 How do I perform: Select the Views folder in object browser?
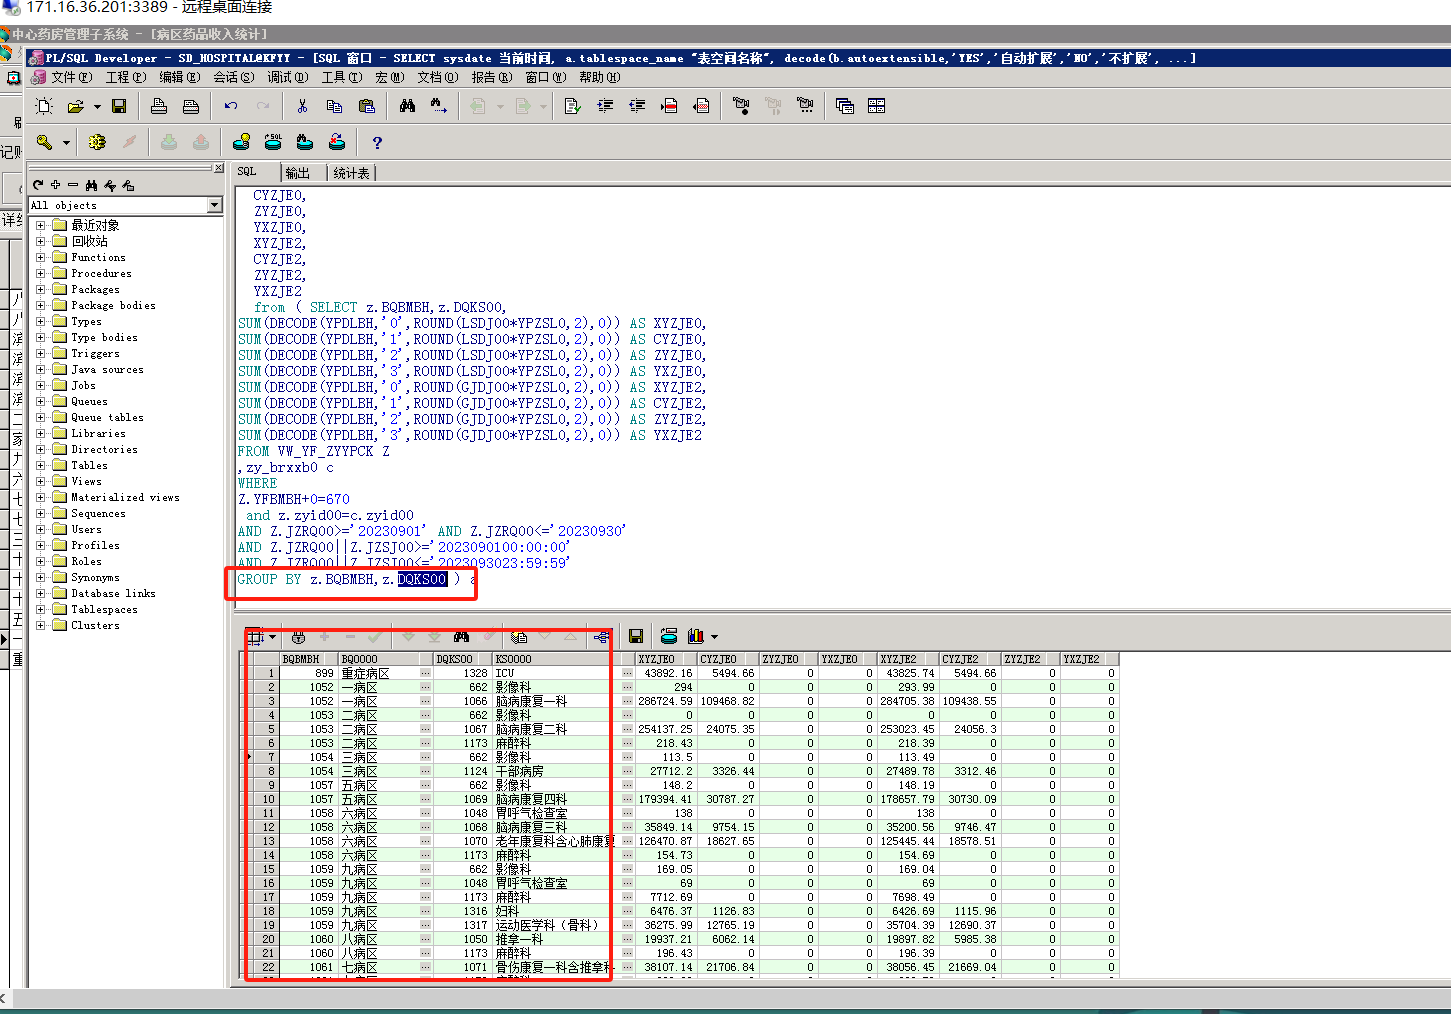(x=86, y=481)
